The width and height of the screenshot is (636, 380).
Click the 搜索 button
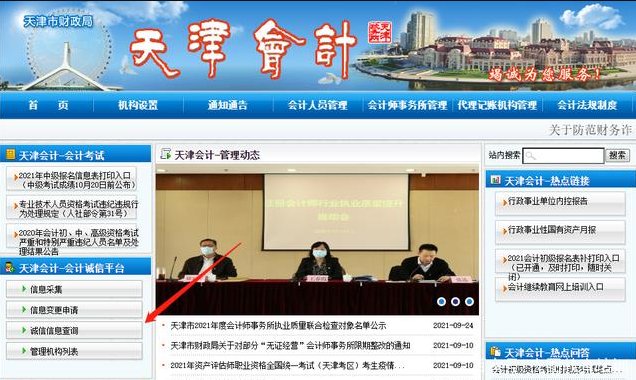click(617, 155)
